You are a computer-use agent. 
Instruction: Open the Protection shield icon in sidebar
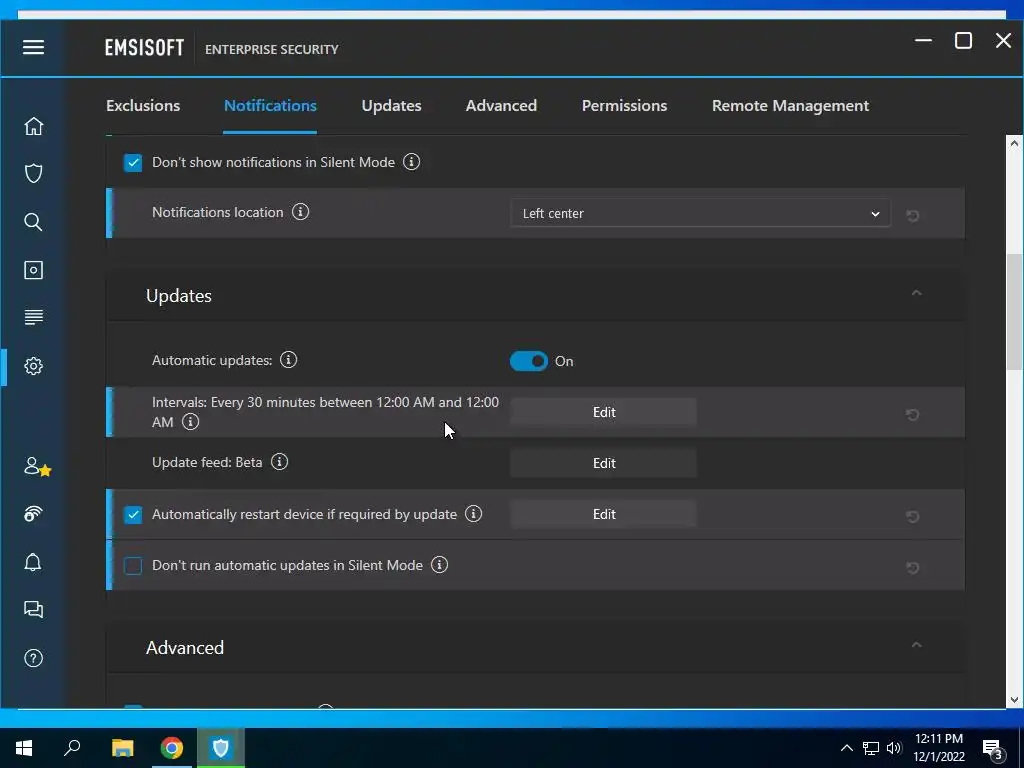coord(33,174)
